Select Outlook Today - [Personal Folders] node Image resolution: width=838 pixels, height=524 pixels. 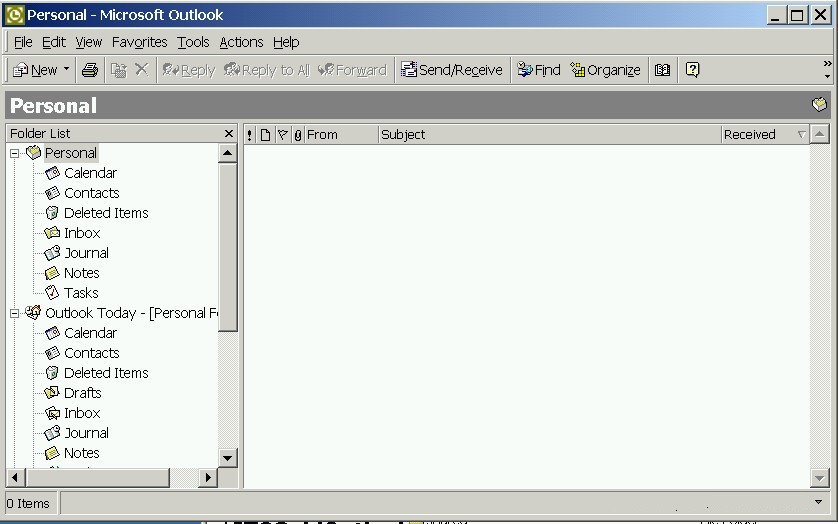pos(131,313)
